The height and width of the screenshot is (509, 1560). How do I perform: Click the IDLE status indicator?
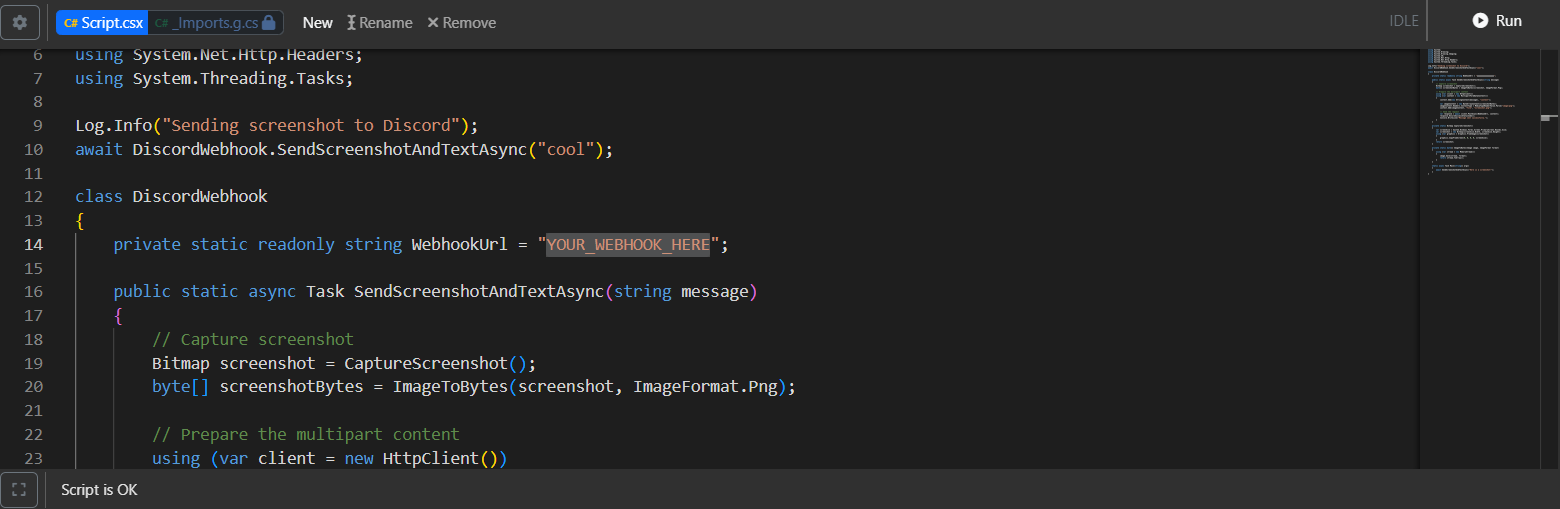[1403, 21]
